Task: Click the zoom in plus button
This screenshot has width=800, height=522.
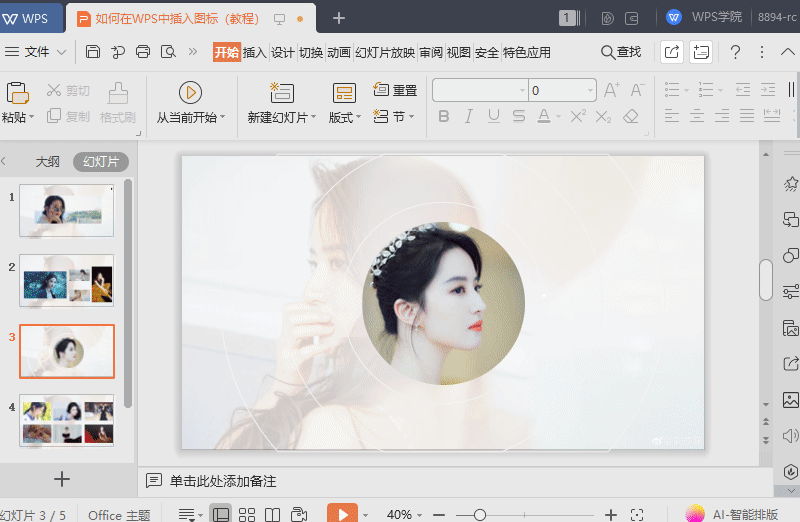Action: pos(611,514)
